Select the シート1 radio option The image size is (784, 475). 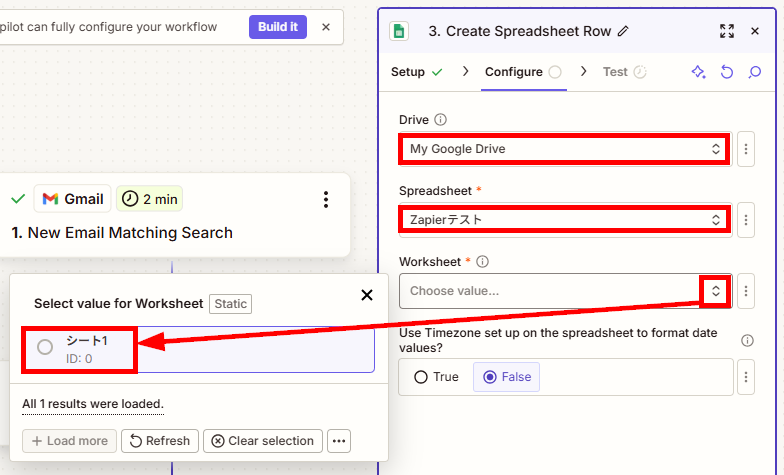pyautogui.click(x=45, y=346)
